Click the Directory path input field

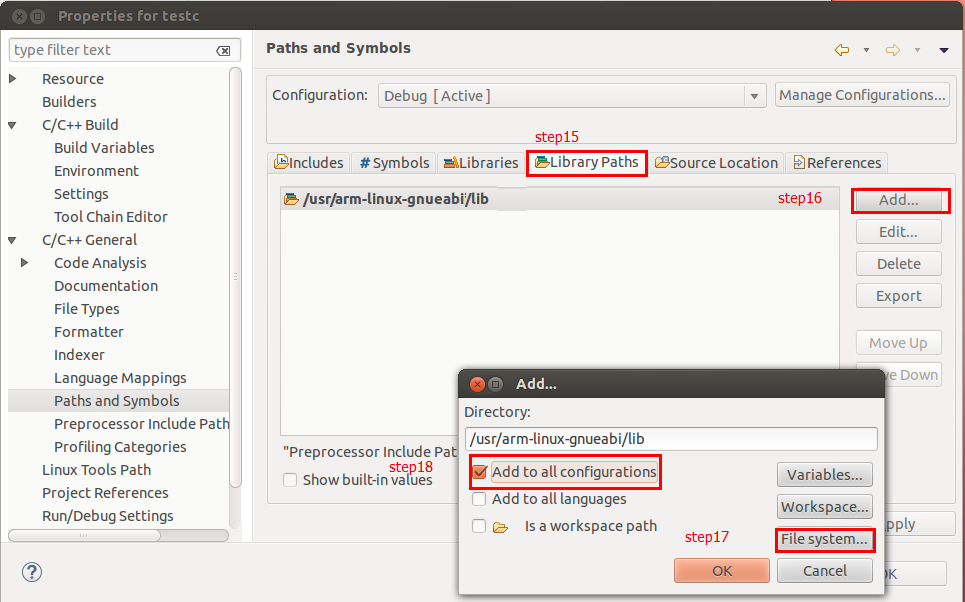point(671,439)
